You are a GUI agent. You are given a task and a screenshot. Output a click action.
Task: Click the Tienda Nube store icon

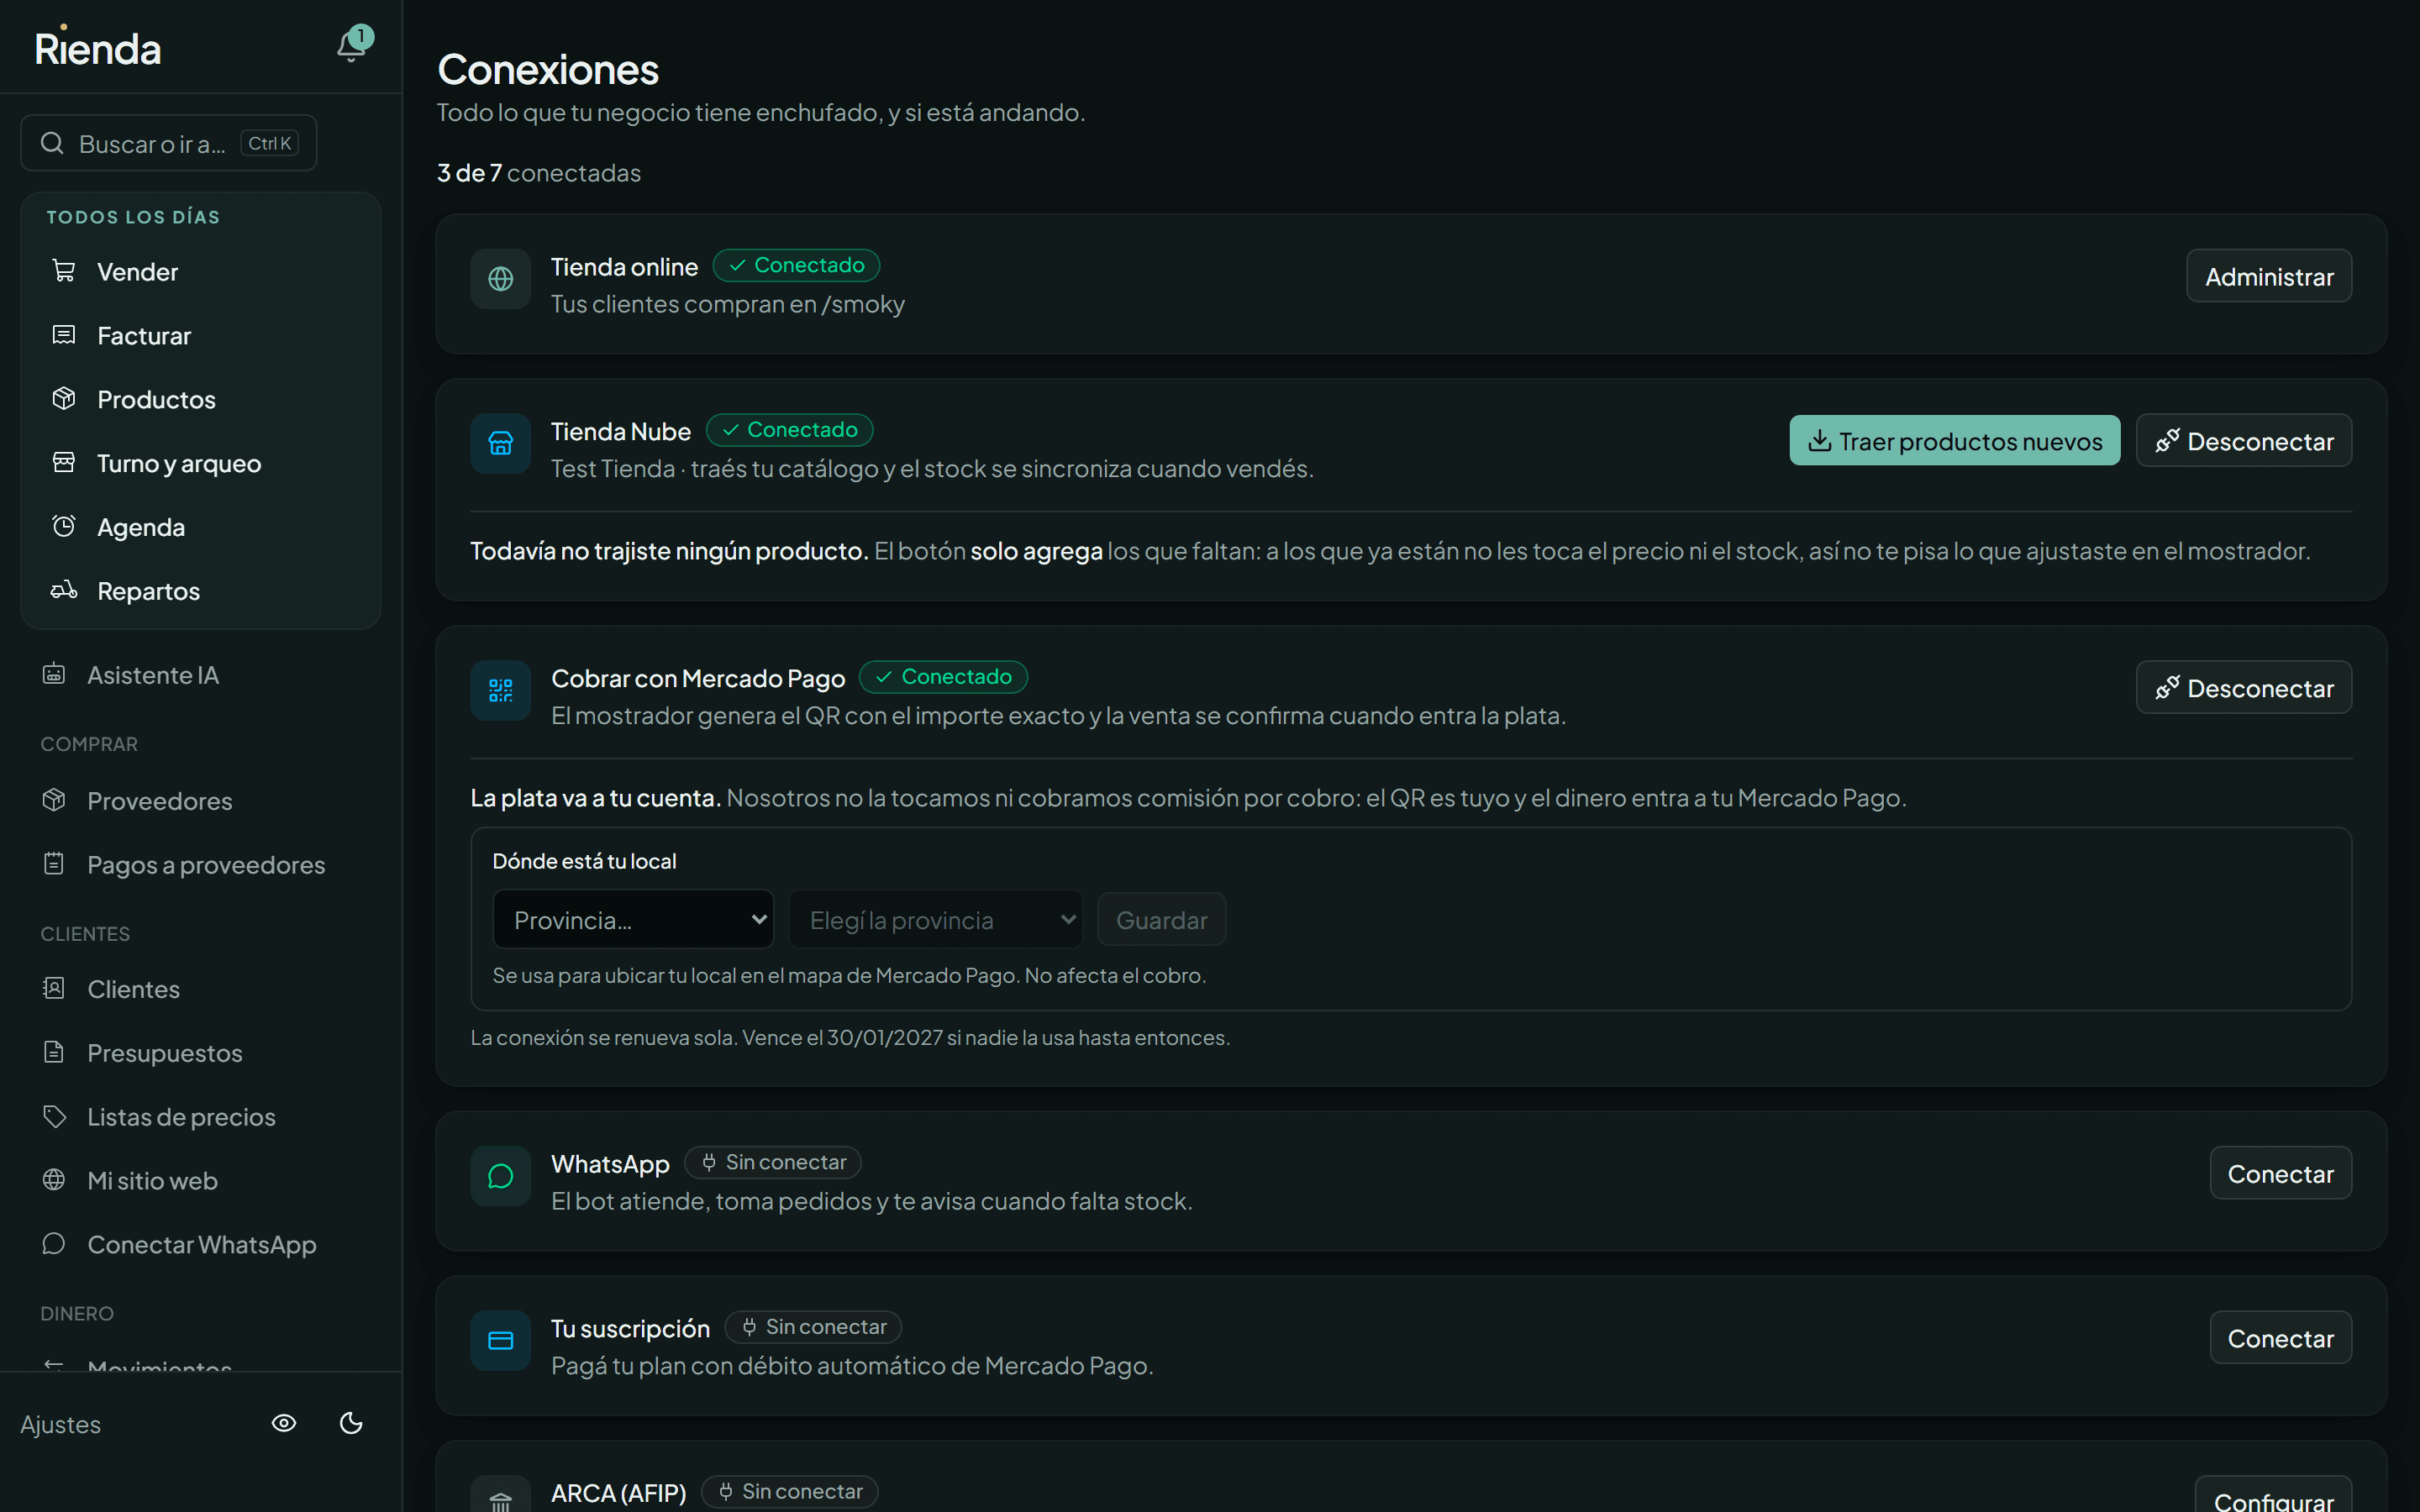pos(501,444)
